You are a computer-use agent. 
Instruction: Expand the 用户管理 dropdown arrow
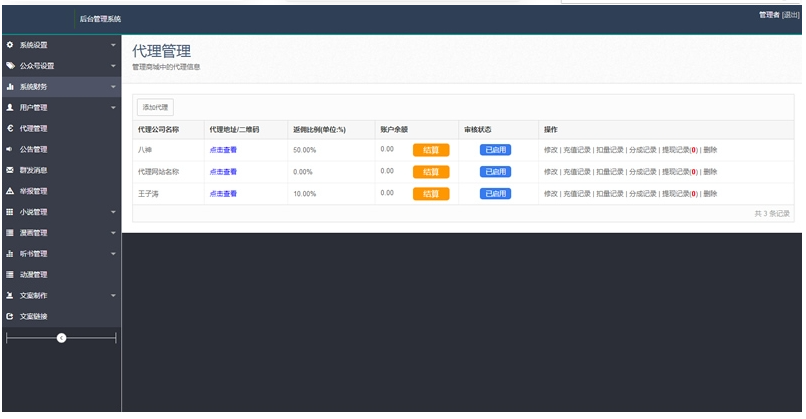tap(113, 108)
